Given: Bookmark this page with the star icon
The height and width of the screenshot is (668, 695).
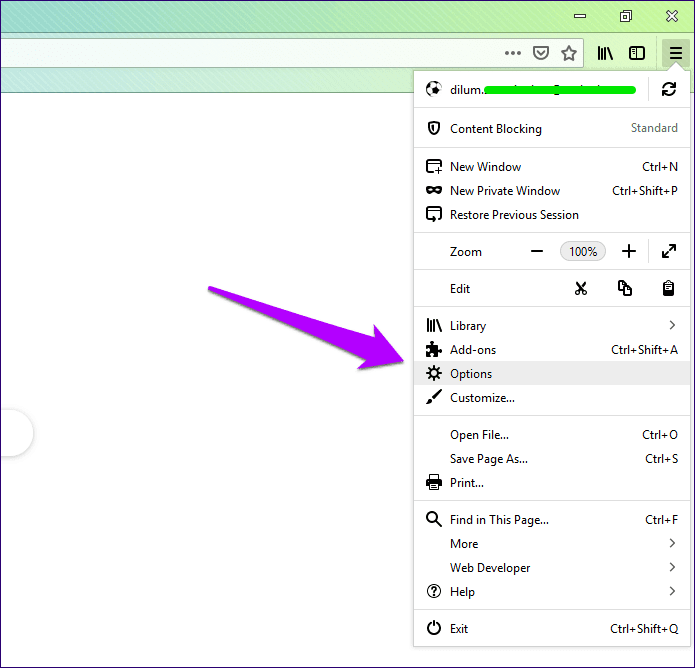Looking at the screenshot, I should [x=569, y=53].
